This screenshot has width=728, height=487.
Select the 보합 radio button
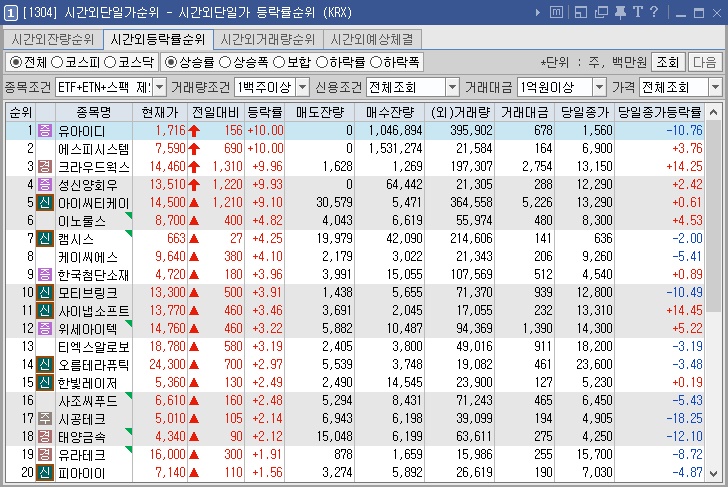(279, 62)
